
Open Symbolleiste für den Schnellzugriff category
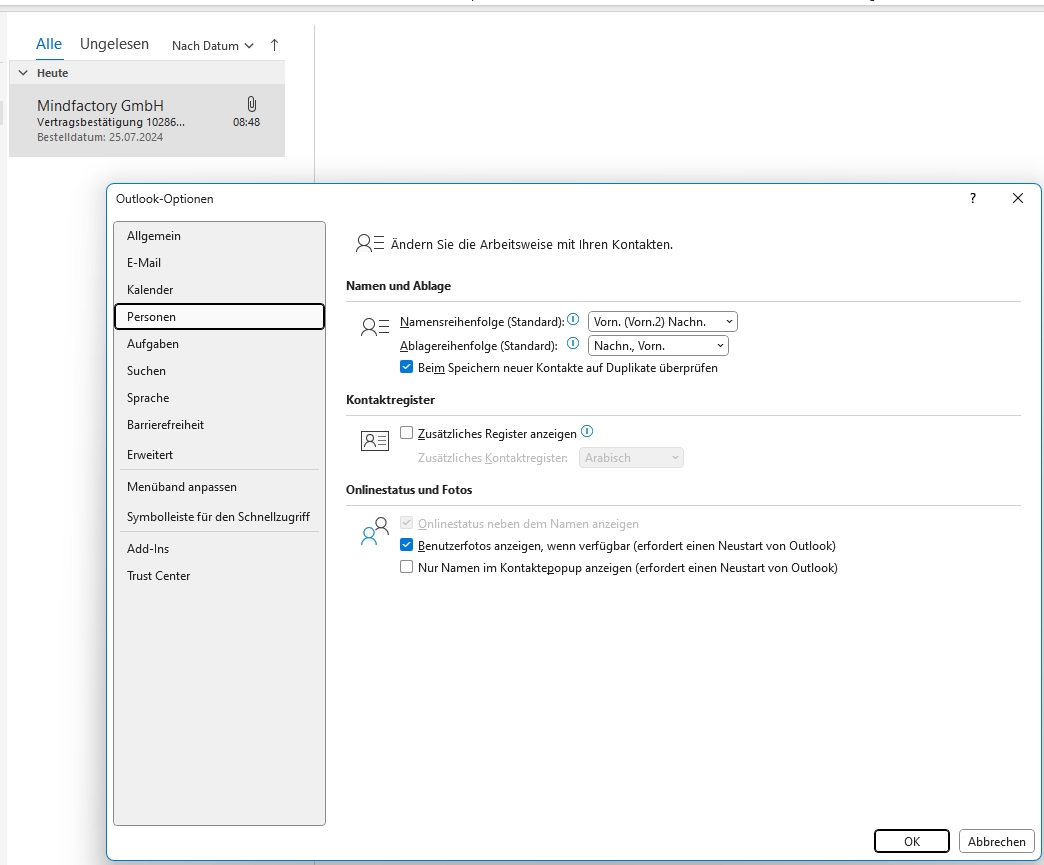point(219,517)
